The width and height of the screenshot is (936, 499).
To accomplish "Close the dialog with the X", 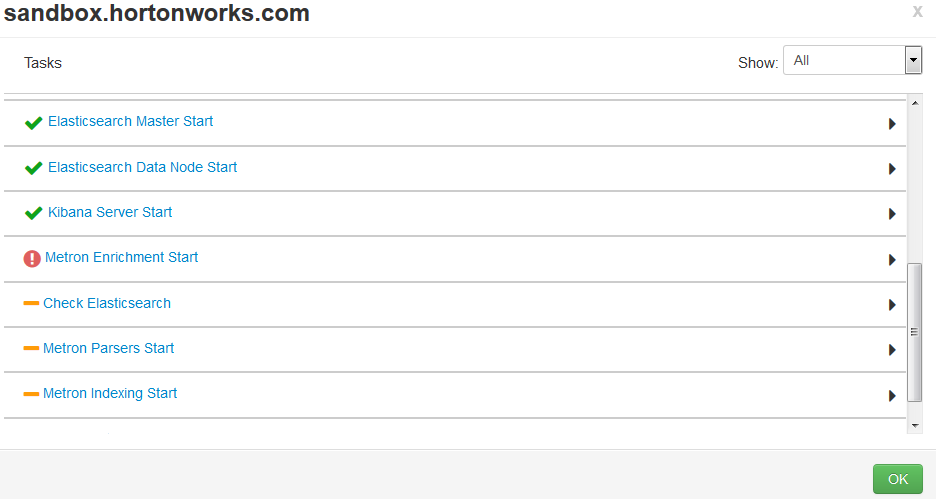I will [917, 12].
